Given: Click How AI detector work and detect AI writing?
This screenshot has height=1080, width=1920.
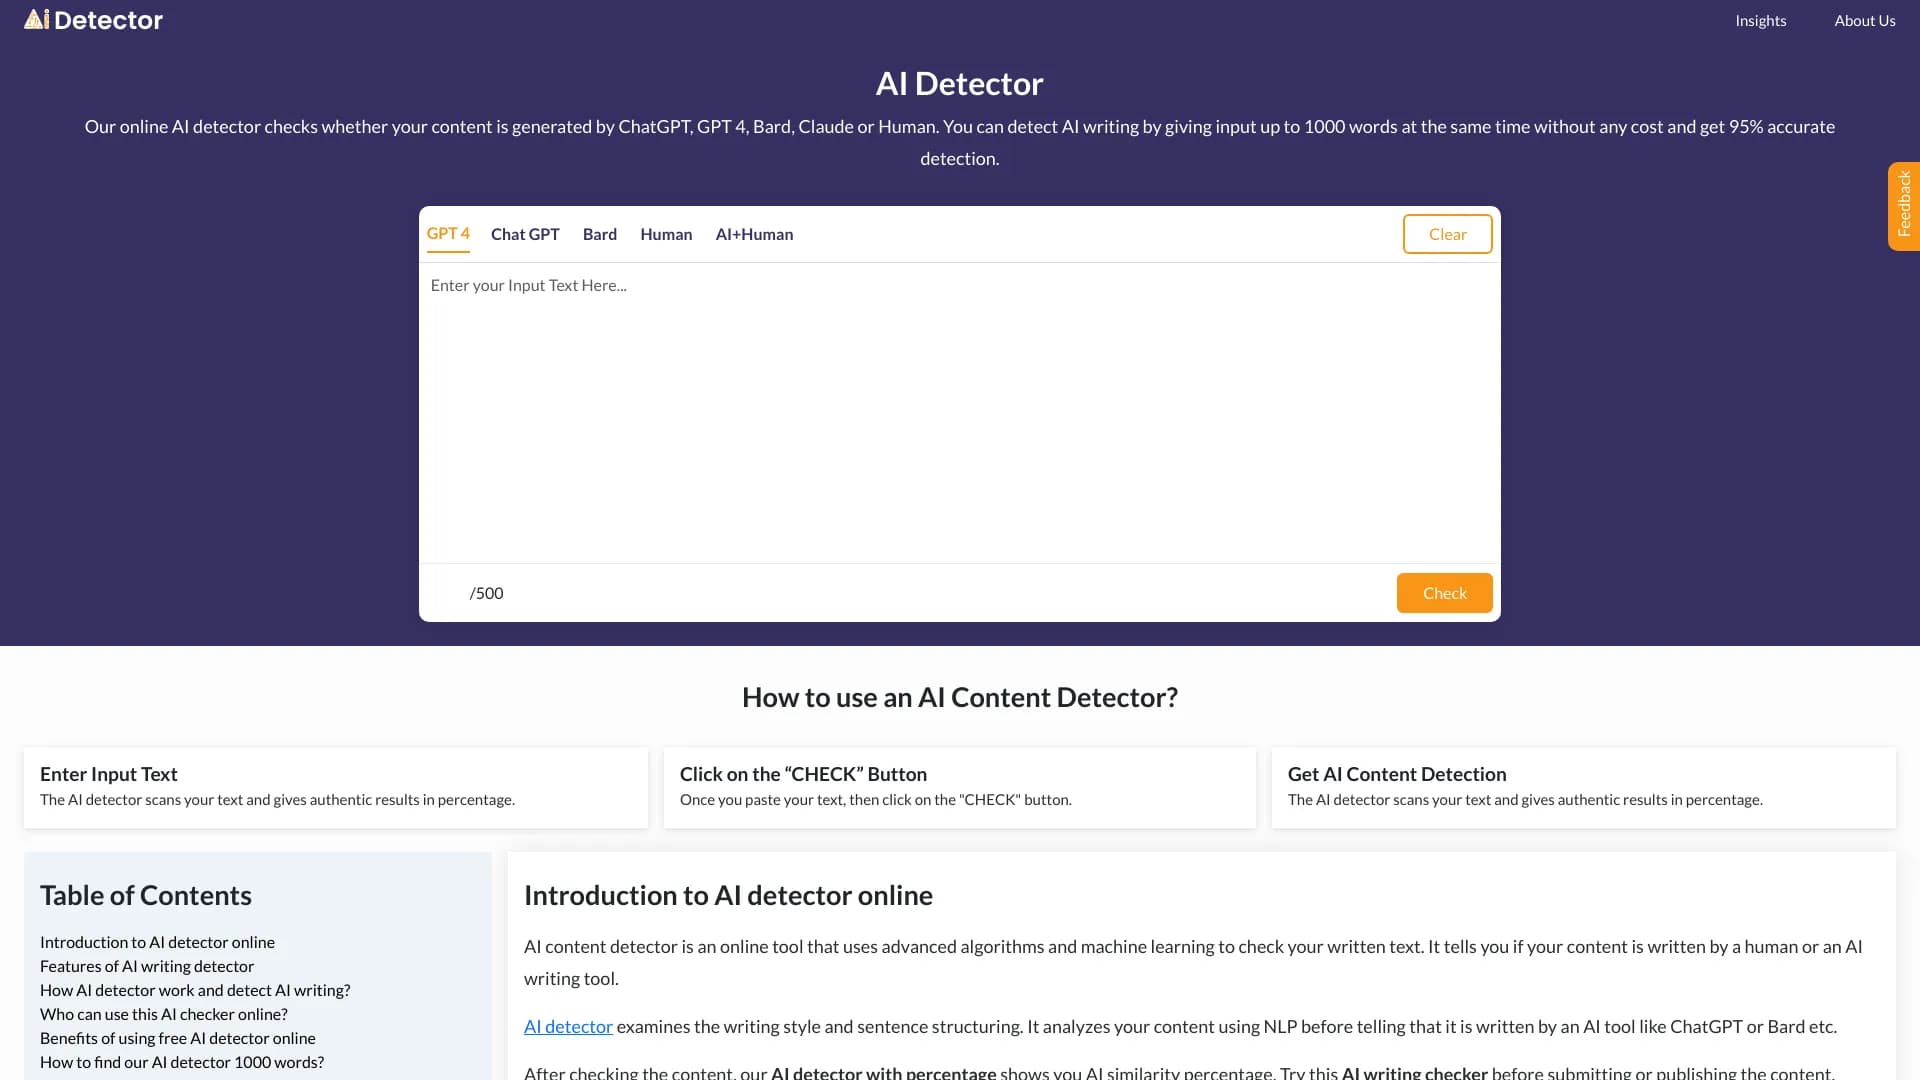Looking at the screenshot, I should pos(195,990).
